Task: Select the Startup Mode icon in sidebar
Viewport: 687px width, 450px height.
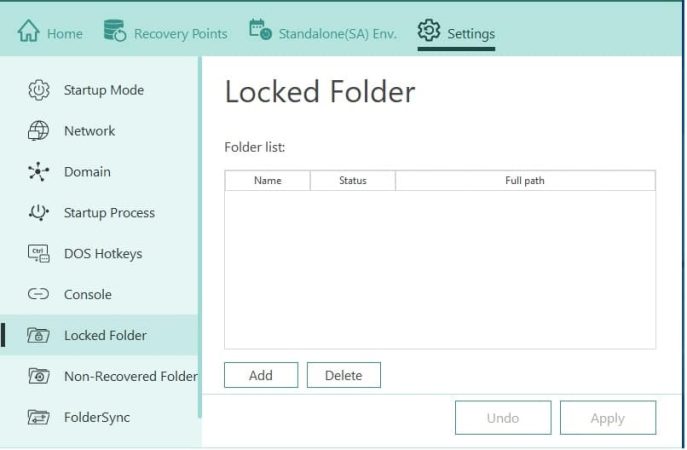Action: click(x=39, y=90)
